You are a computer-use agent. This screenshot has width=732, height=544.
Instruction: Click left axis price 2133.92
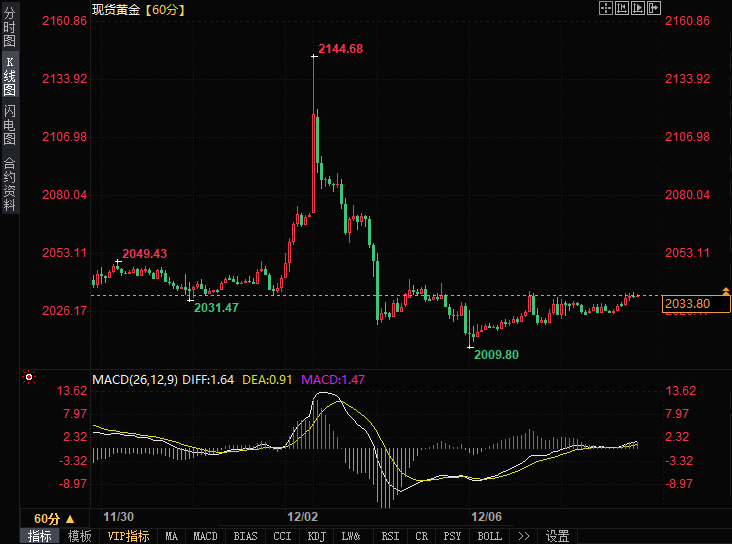coord(64,78)
